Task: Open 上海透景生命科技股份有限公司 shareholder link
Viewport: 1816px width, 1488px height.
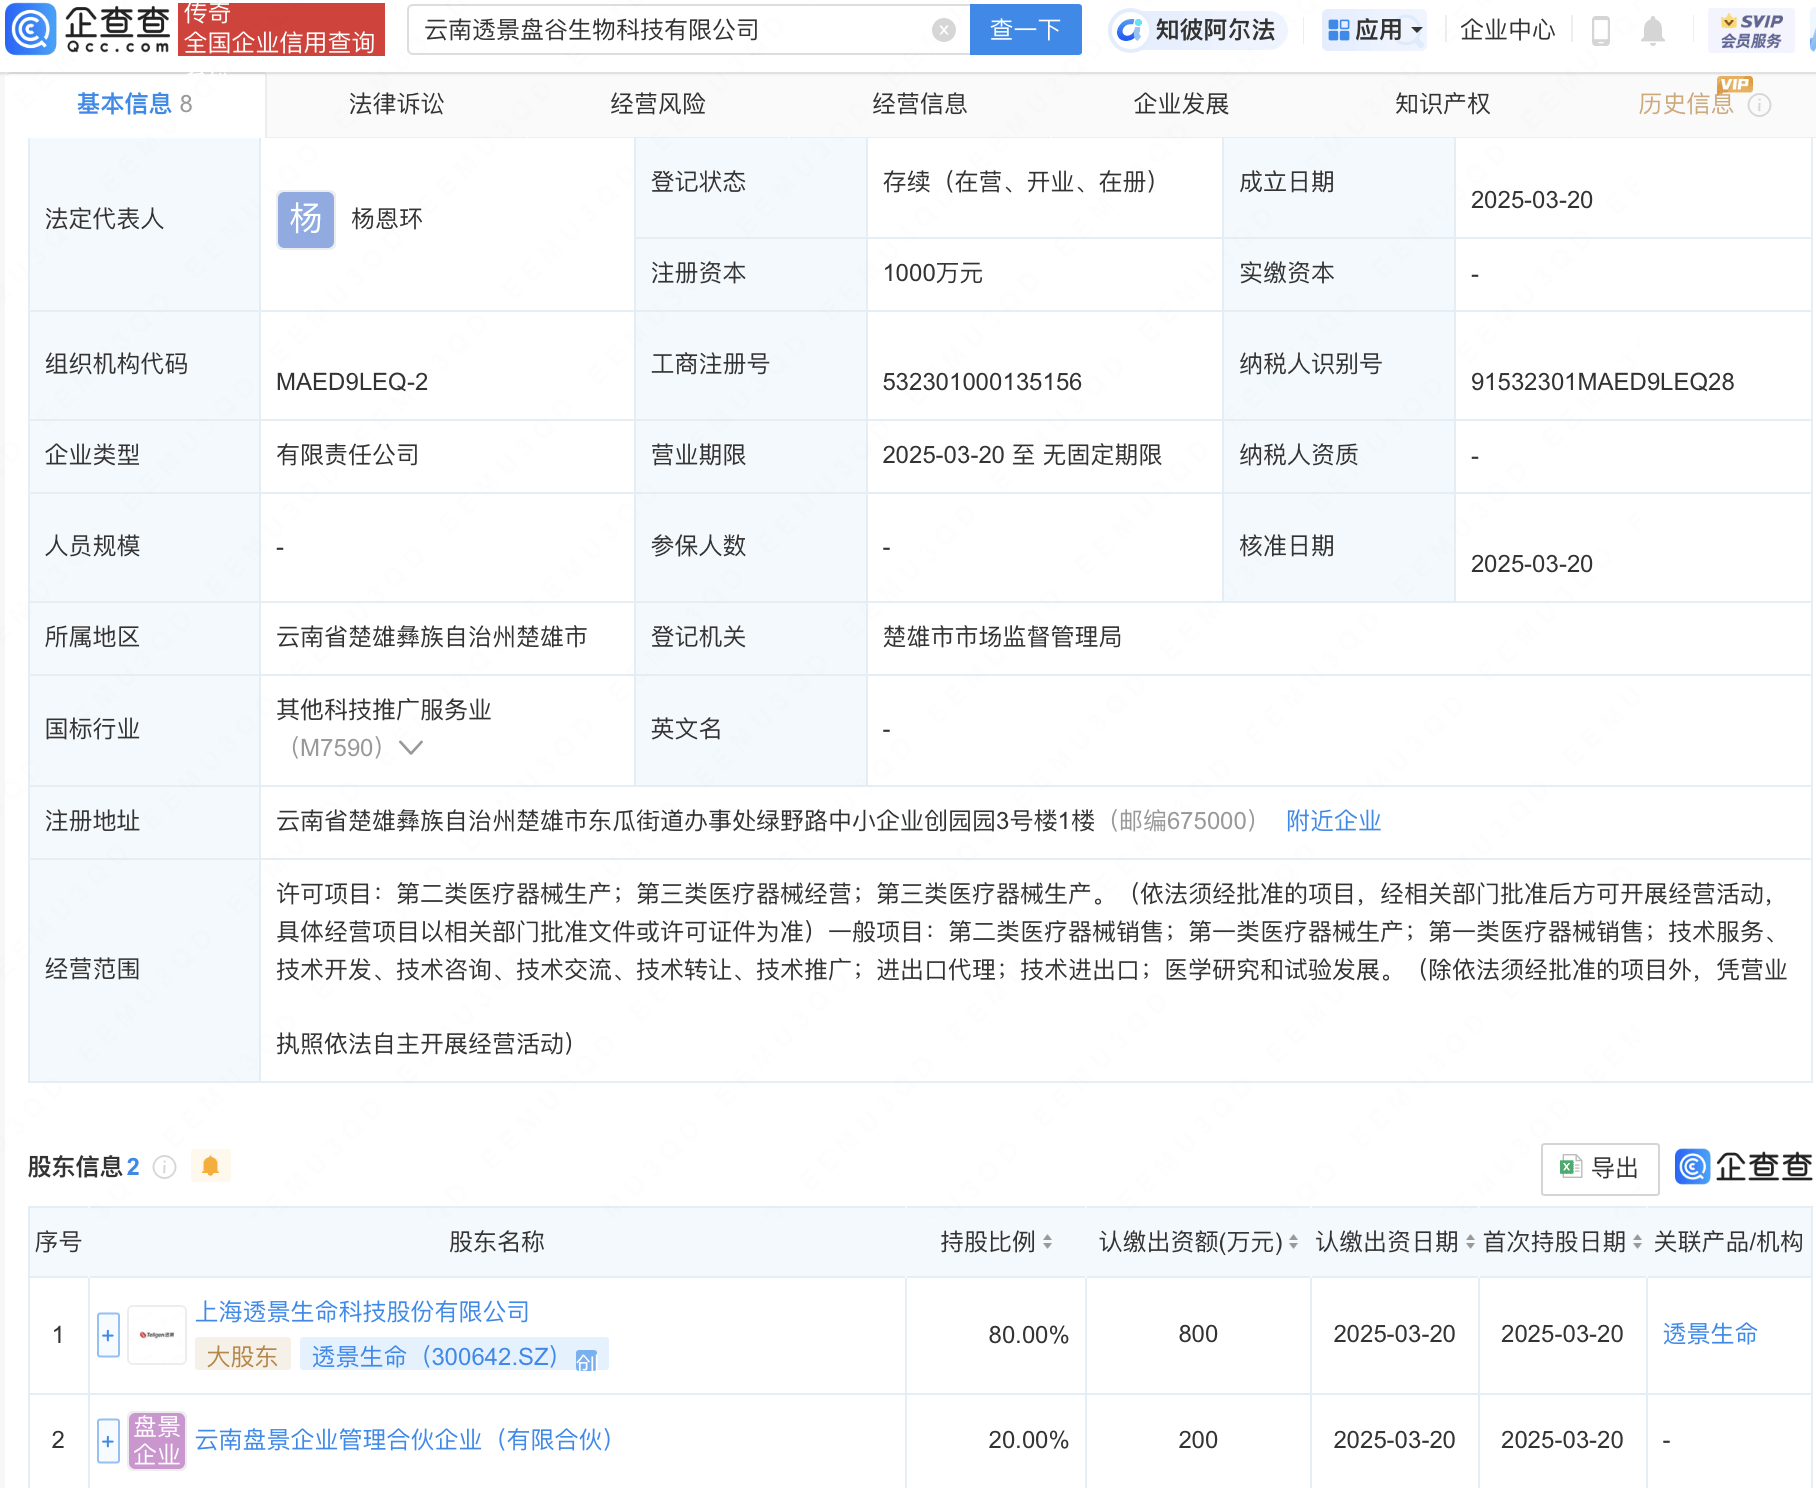Action: pos(362,1312)
